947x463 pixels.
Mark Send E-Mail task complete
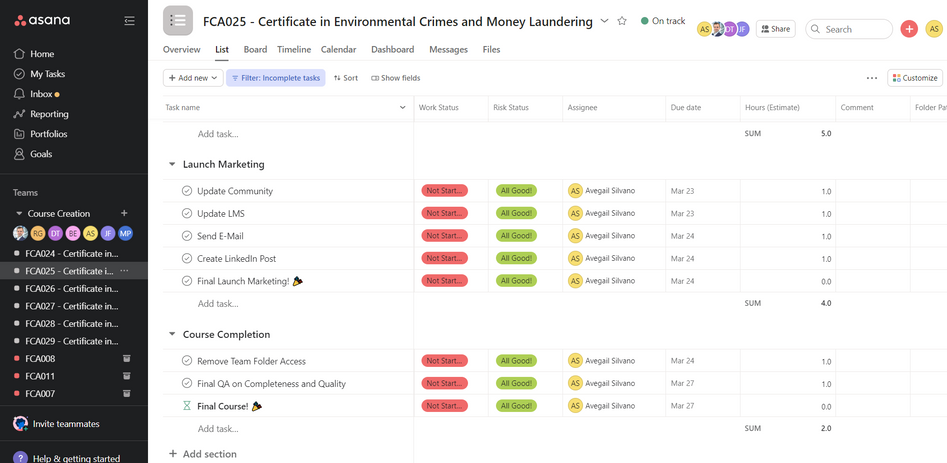(187, 236)
